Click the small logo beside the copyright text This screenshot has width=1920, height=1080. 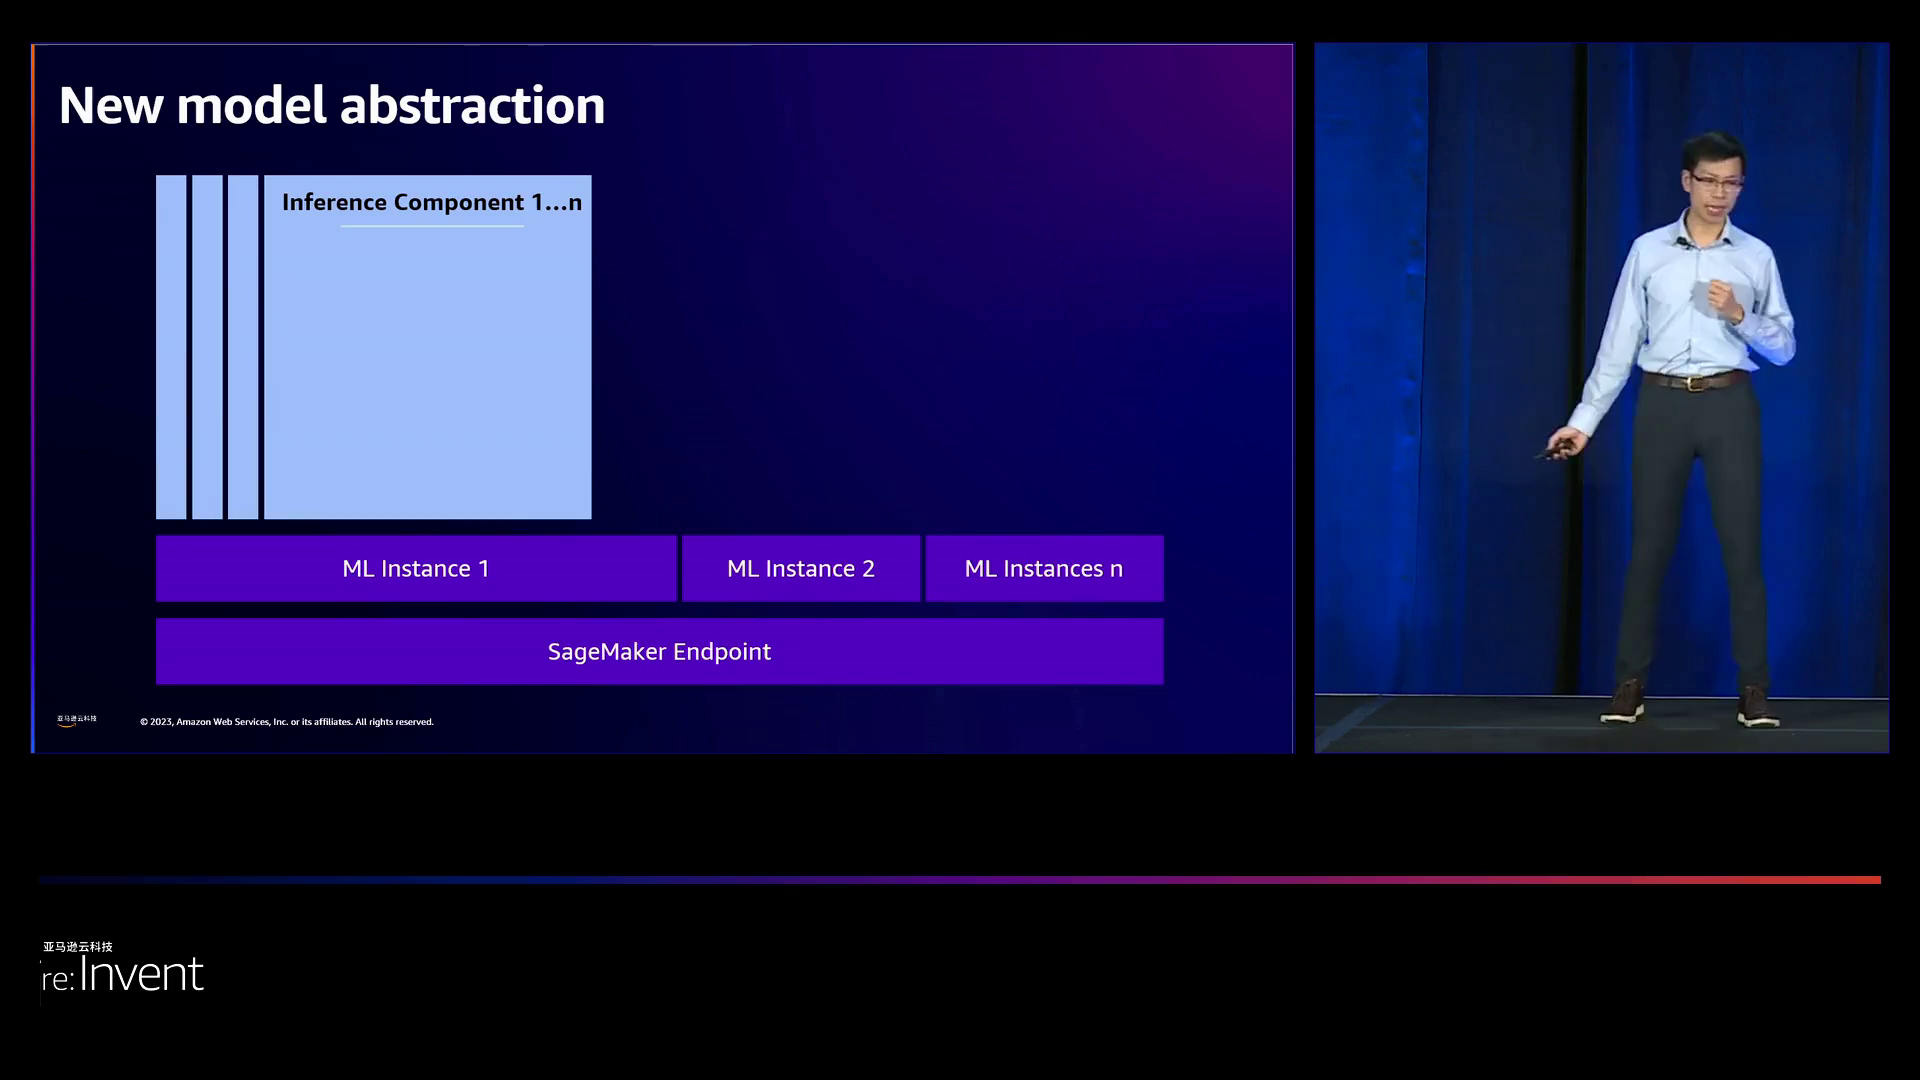click(76, 720)
